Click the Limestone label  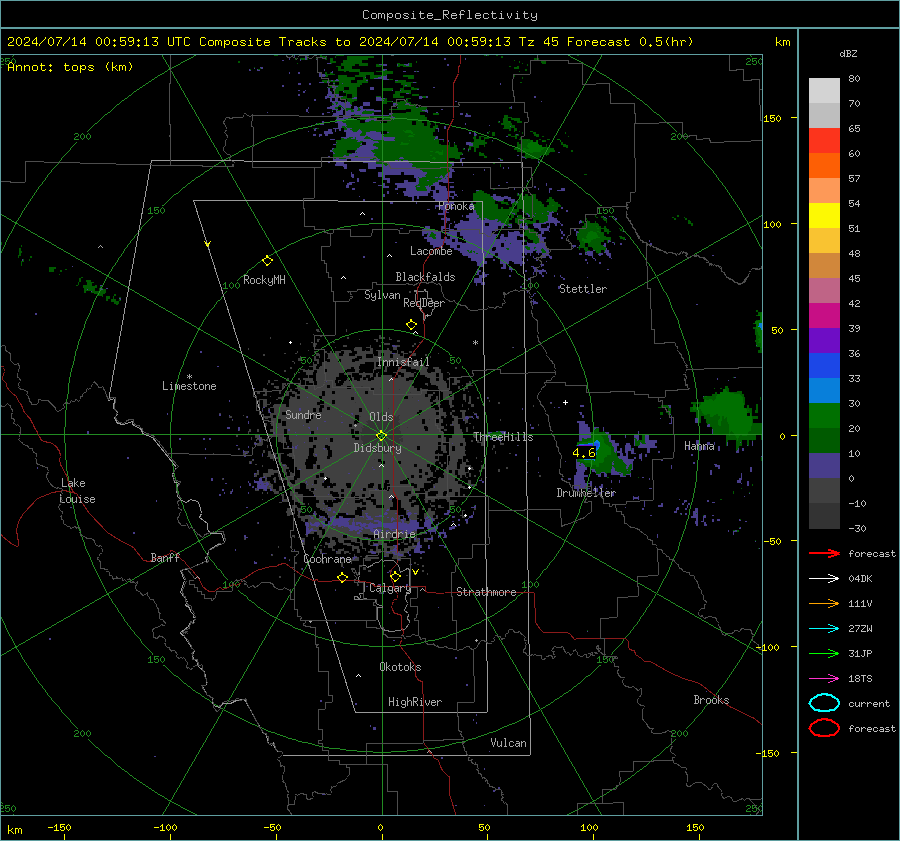(189, 386)
